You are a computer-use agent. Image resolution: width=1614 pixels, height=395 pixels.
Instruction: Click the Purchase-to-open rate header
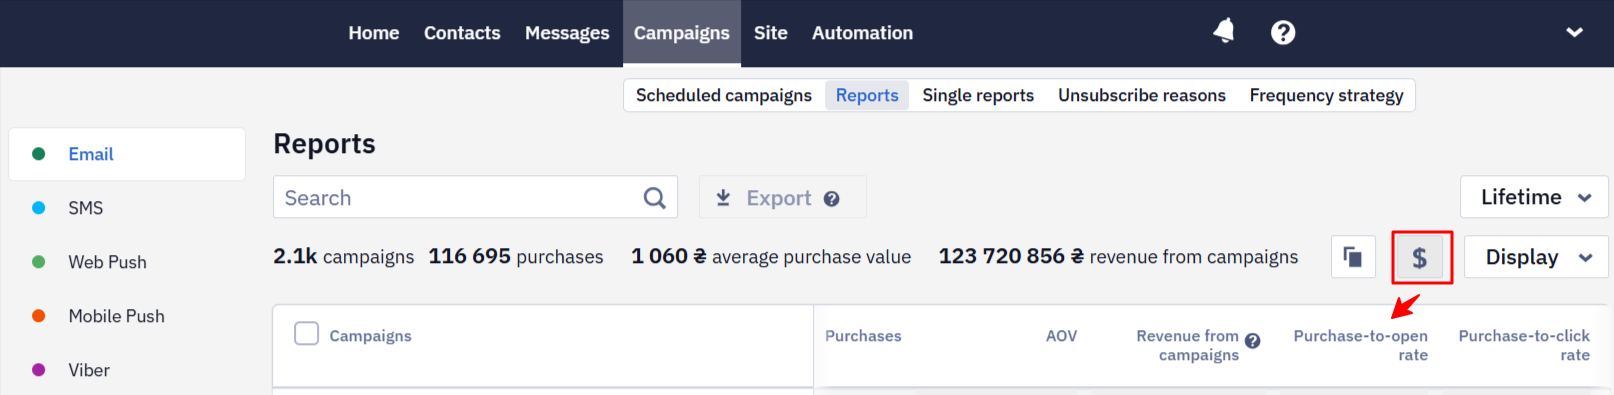pyautogui.click(x=1361, y=345)
